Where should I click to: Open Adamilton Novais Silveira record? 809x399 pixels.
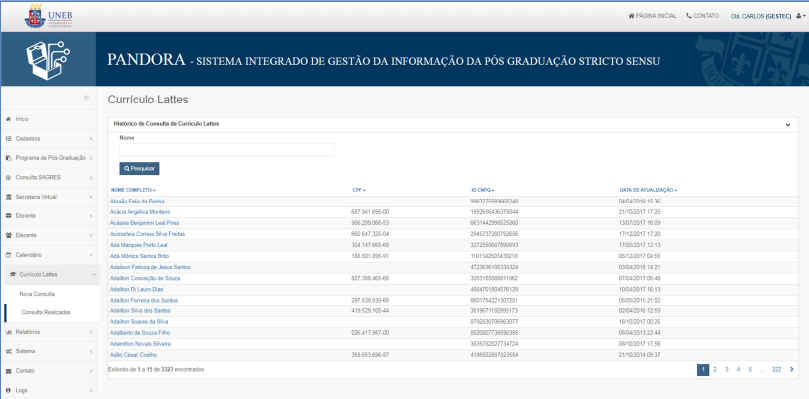pos(140,344)
